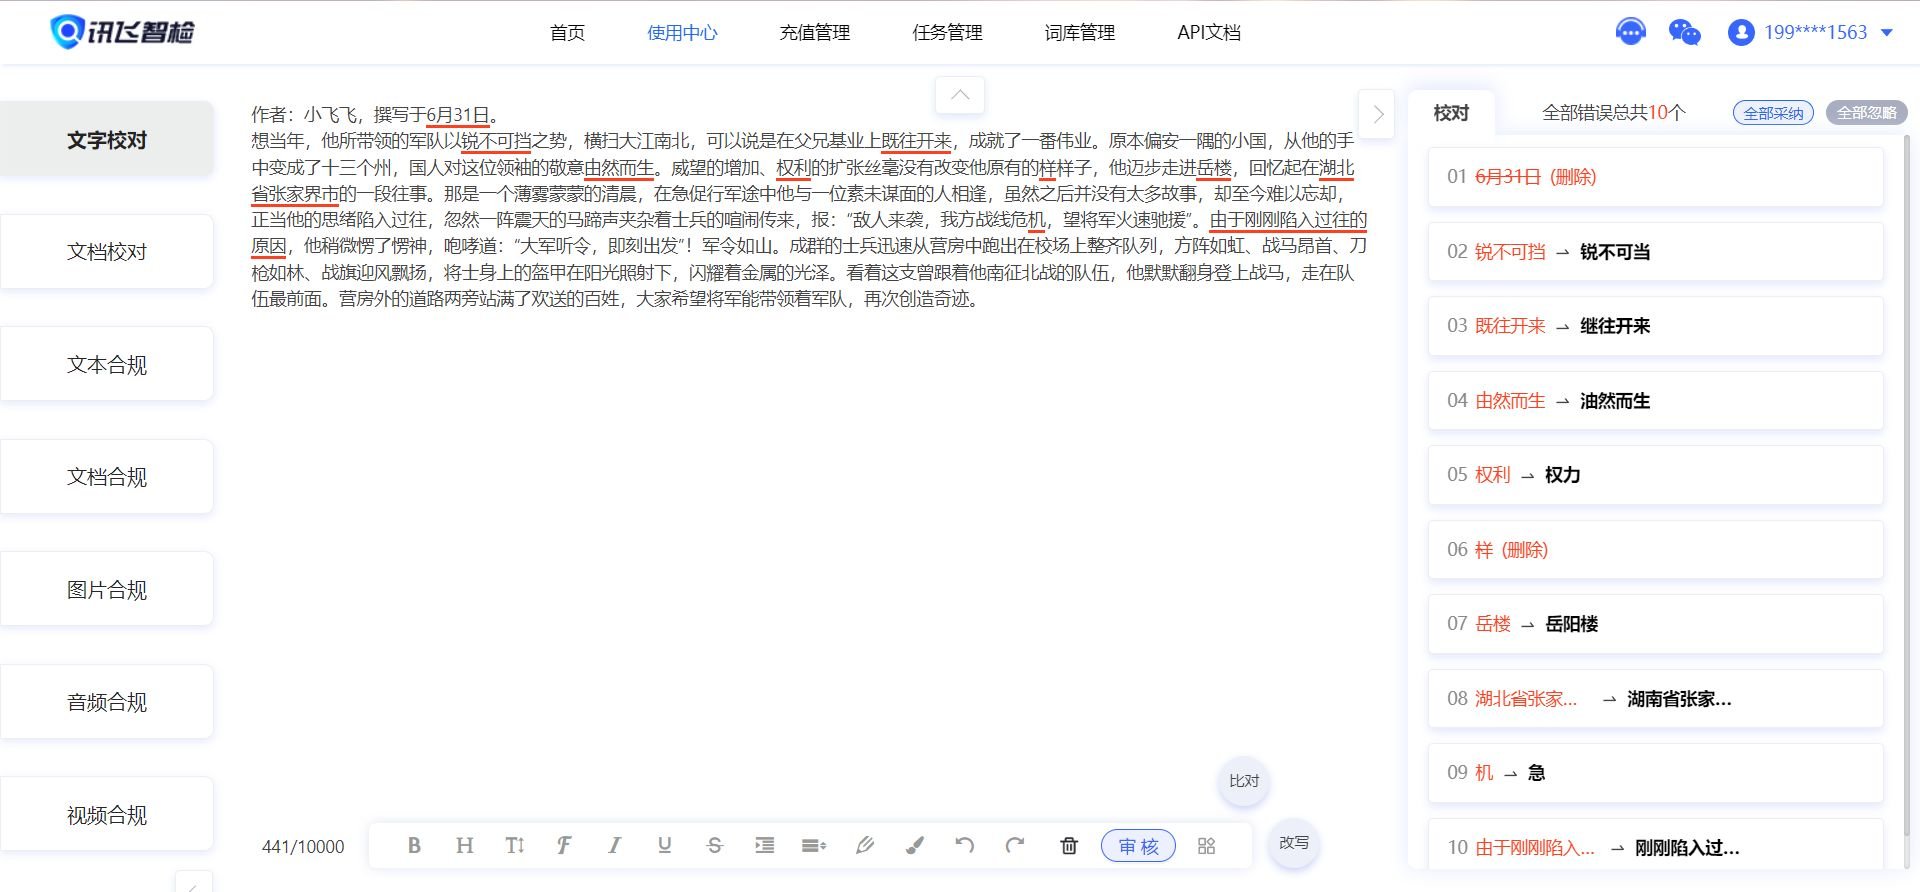The image size is (1920, 892).
Task: Click the undo arrow icon
Action: pyautogui.click(x=964, y=846)
